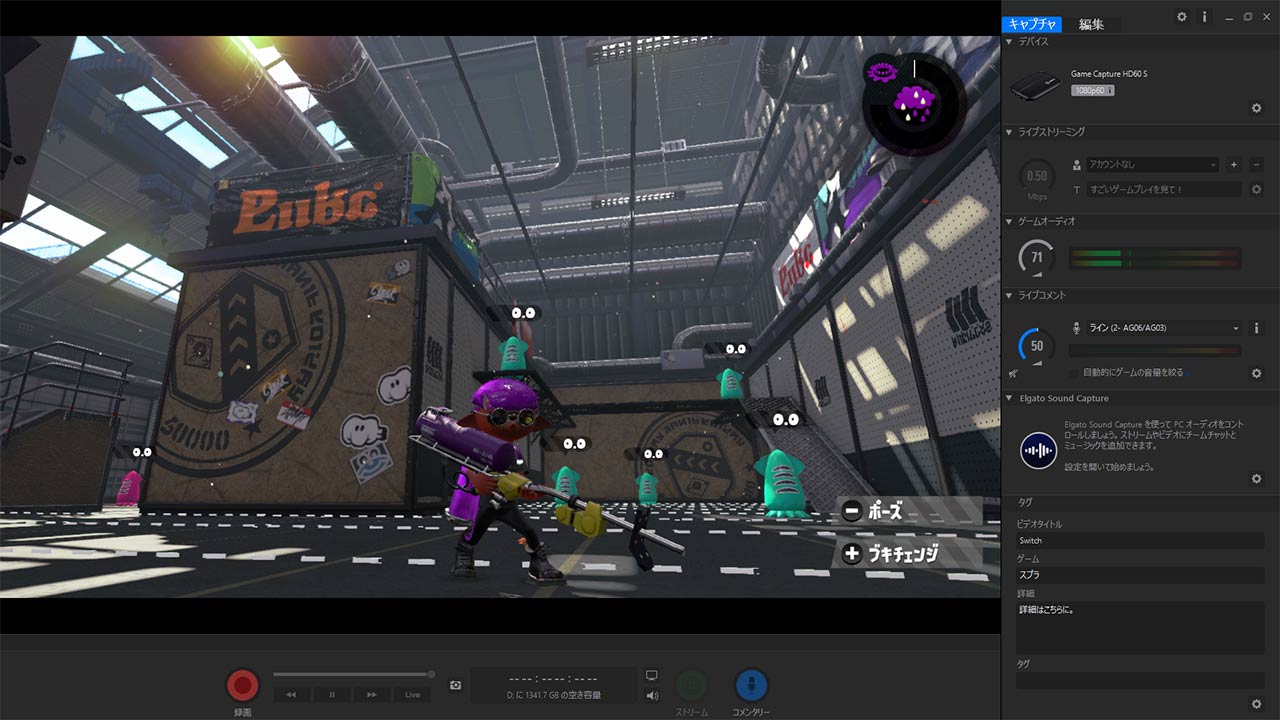Open live streaming settings gear
Image resolution: width=1280 pixels, height=720 pixels.
(x=1257, y=189)
